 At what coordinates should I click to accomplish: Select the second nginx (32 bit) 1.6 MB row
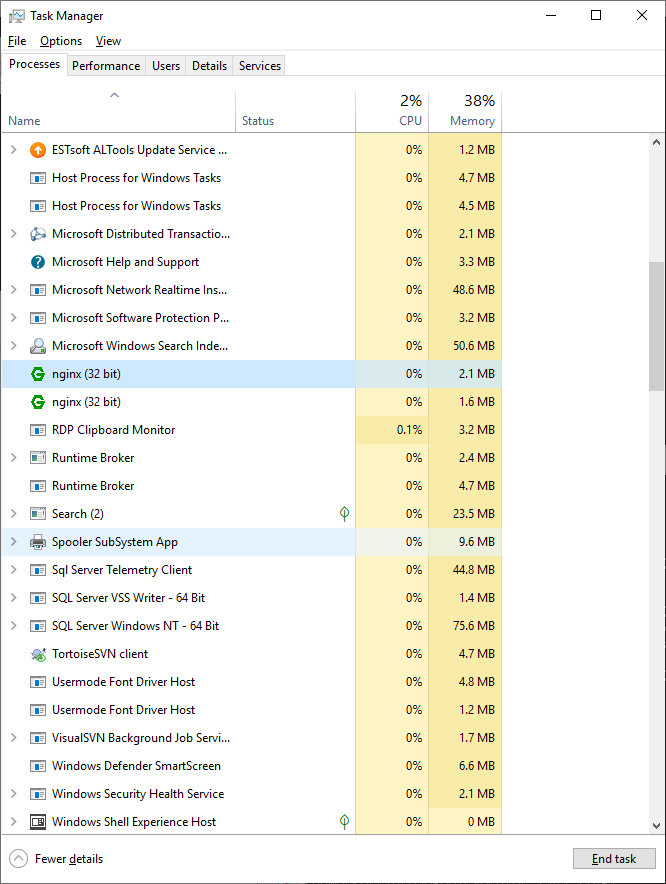252,402
